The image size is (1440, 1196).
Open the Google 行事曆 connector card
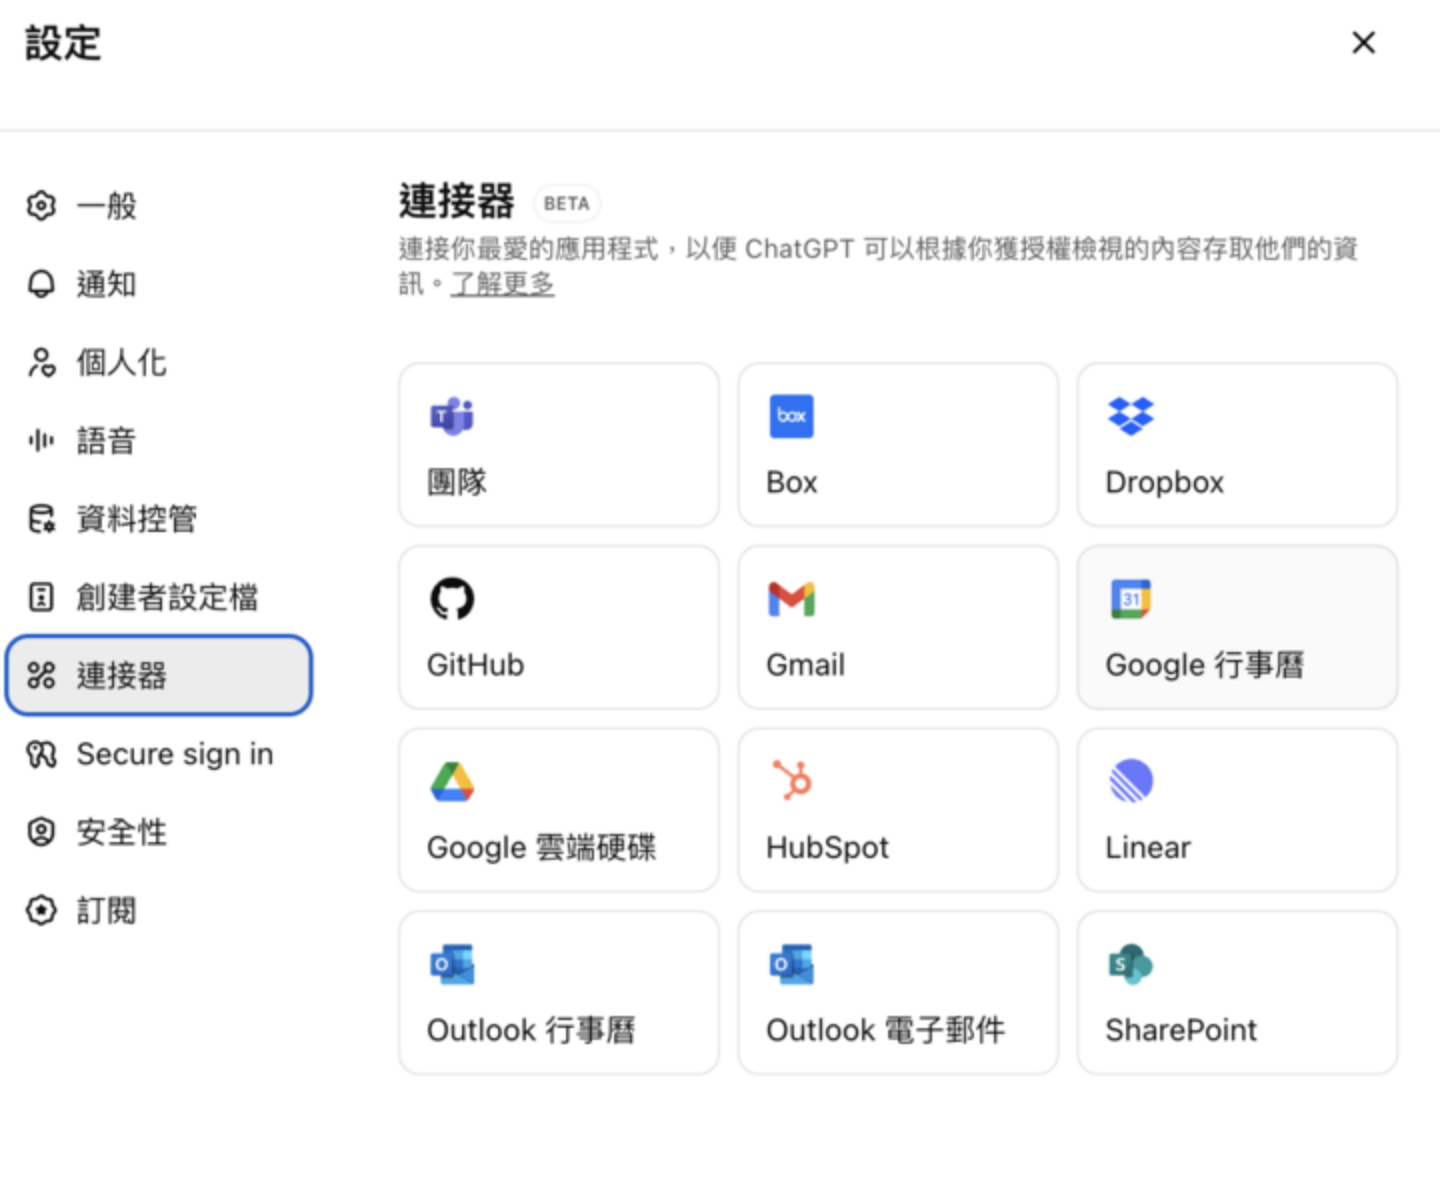tap(1237, 627)
